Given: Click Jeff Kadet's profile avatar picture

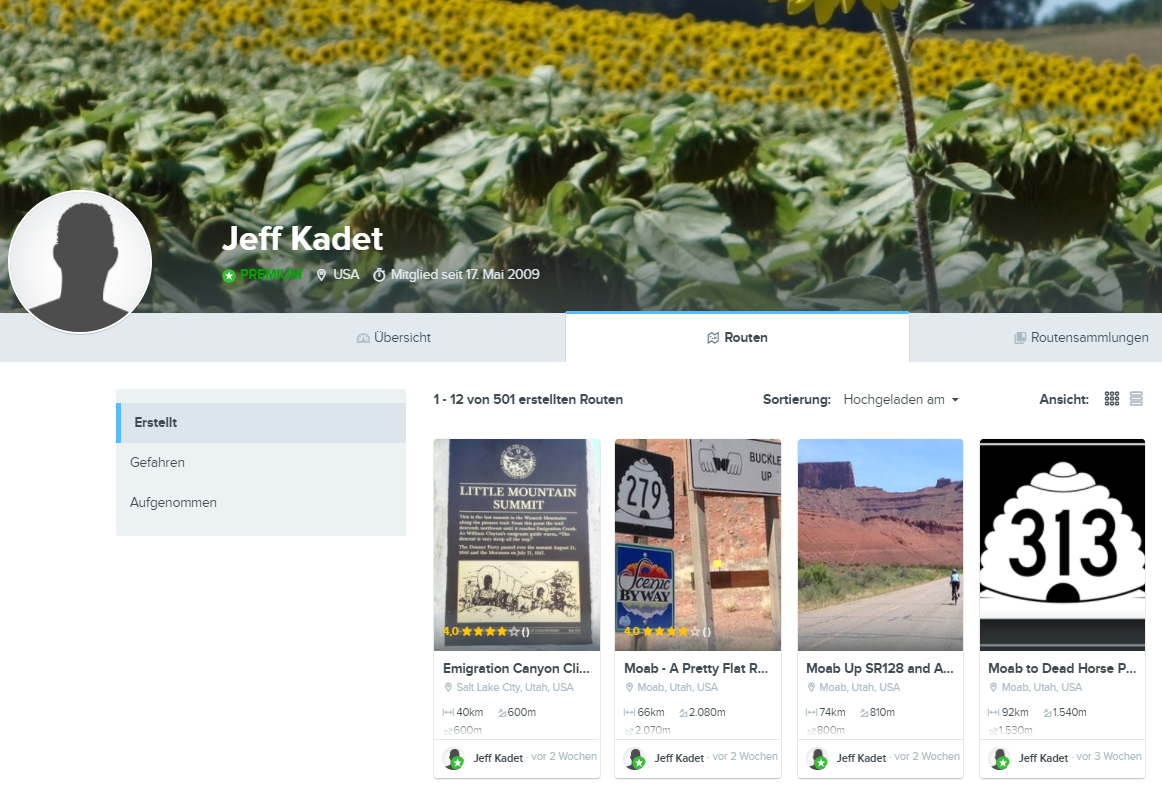Looking at the screenshot, I should 80,262.
